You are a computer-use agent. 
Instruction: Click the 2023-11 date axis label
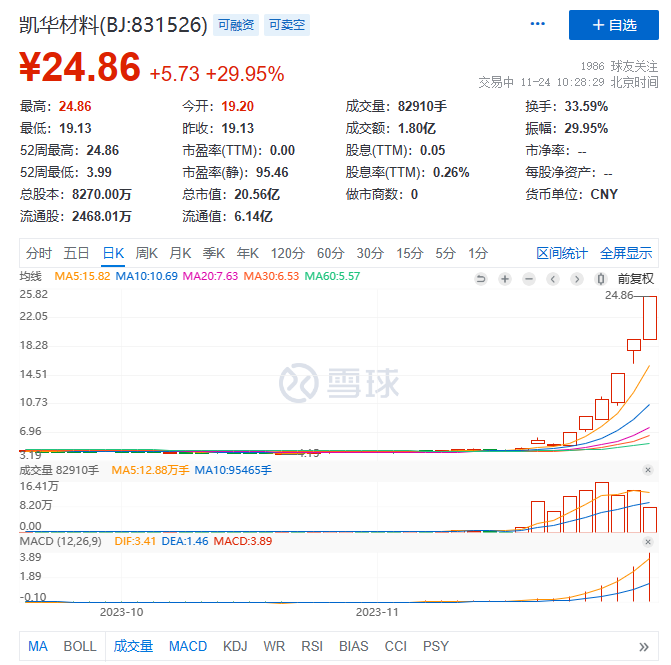pos(377,612)
